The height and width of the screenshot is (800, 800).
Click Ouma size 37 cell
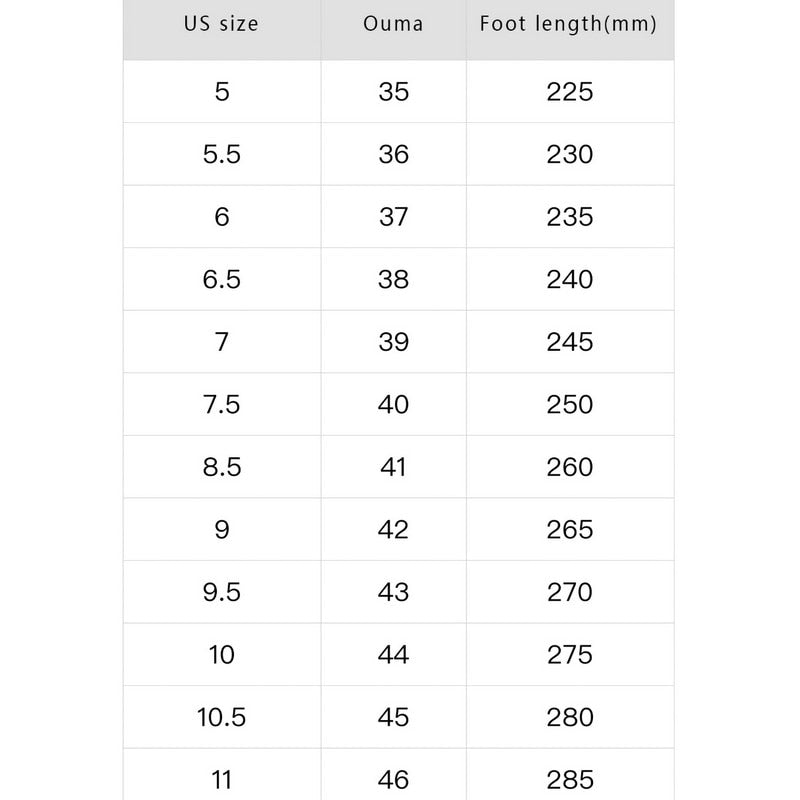click(393, 217)
